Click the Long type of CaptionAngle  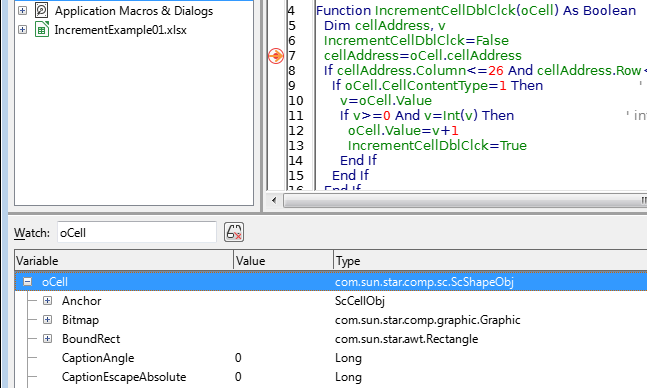(x=348, y=358)
